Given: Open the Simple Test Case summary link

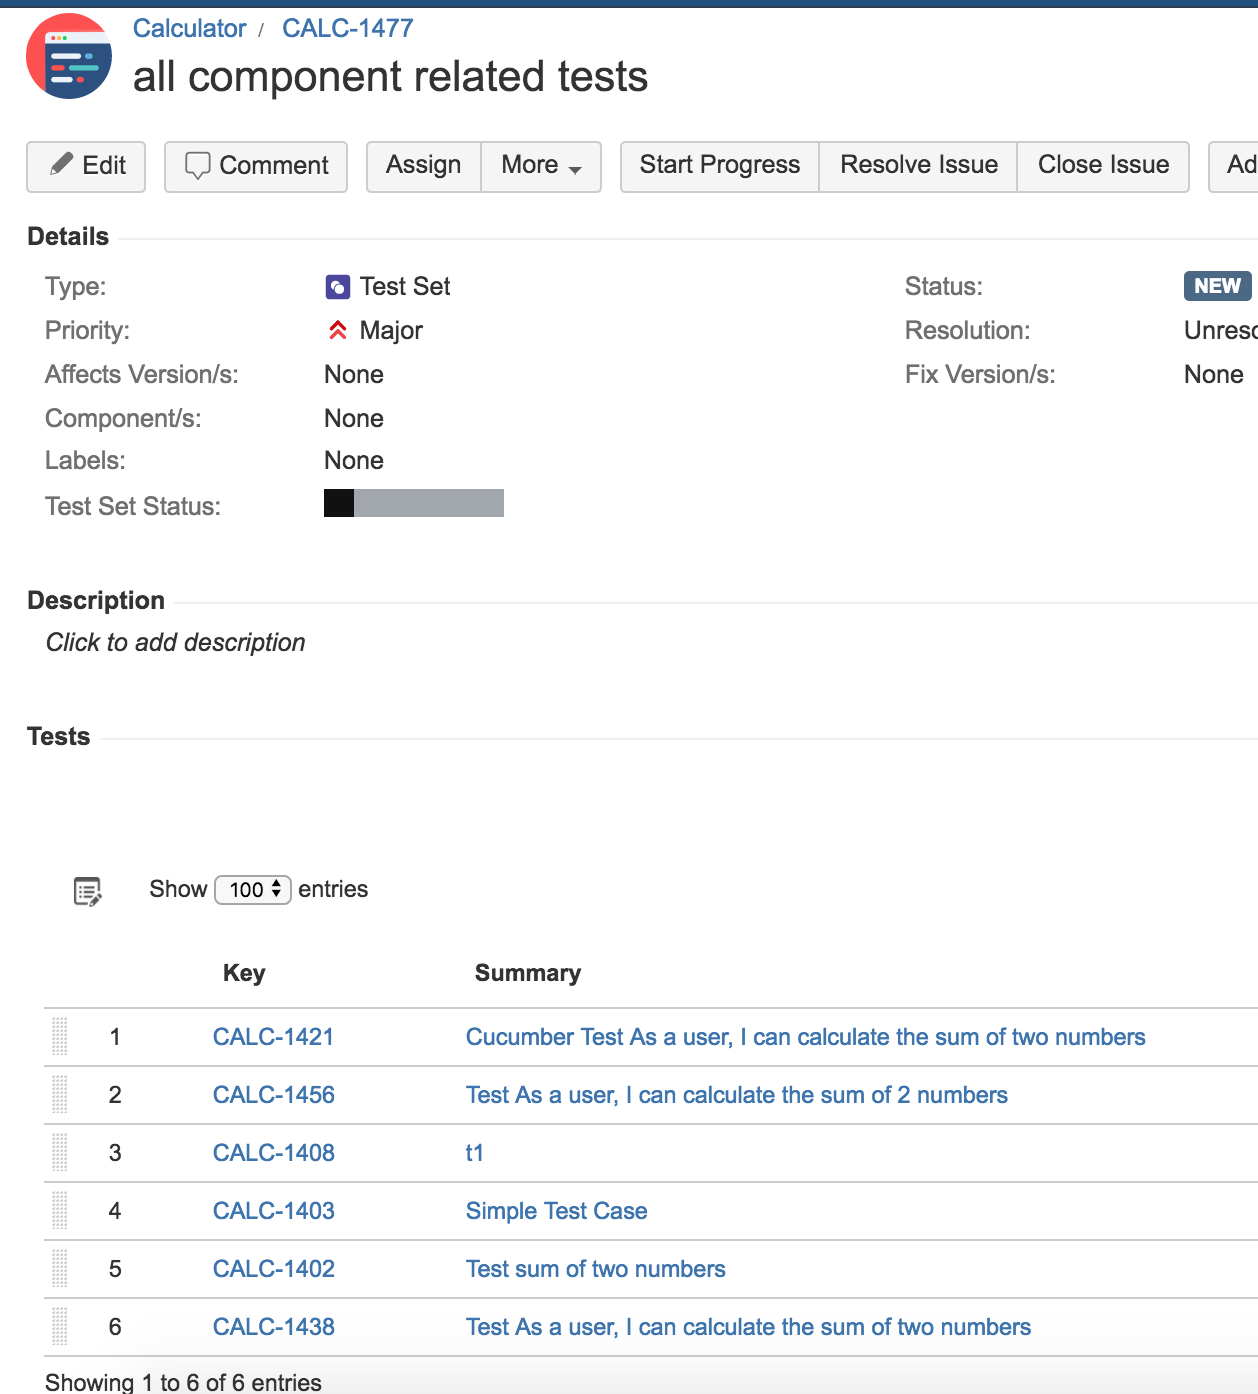Looking at the screenshot, I should [x=557, y=1211].
